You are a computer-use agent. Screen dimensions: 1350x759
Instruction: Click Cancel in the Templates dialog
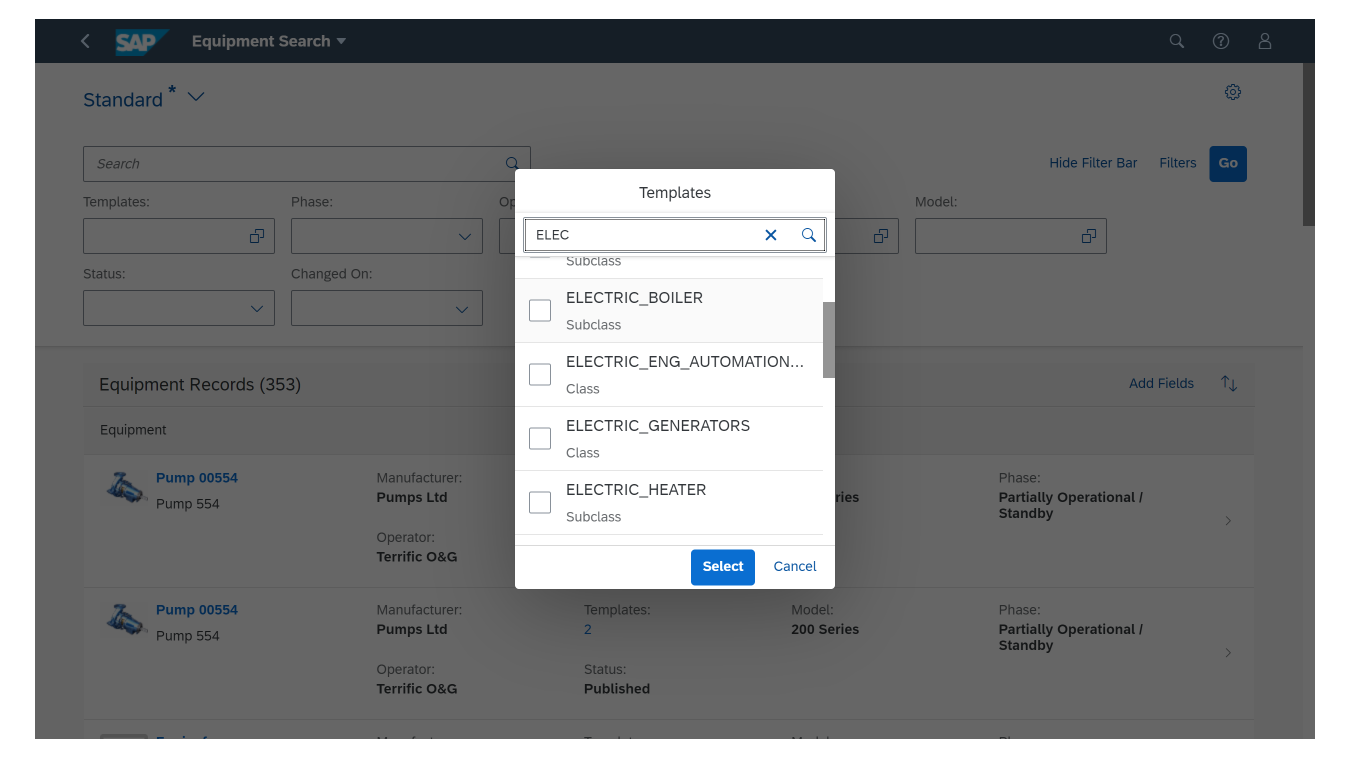click(795, 566)
